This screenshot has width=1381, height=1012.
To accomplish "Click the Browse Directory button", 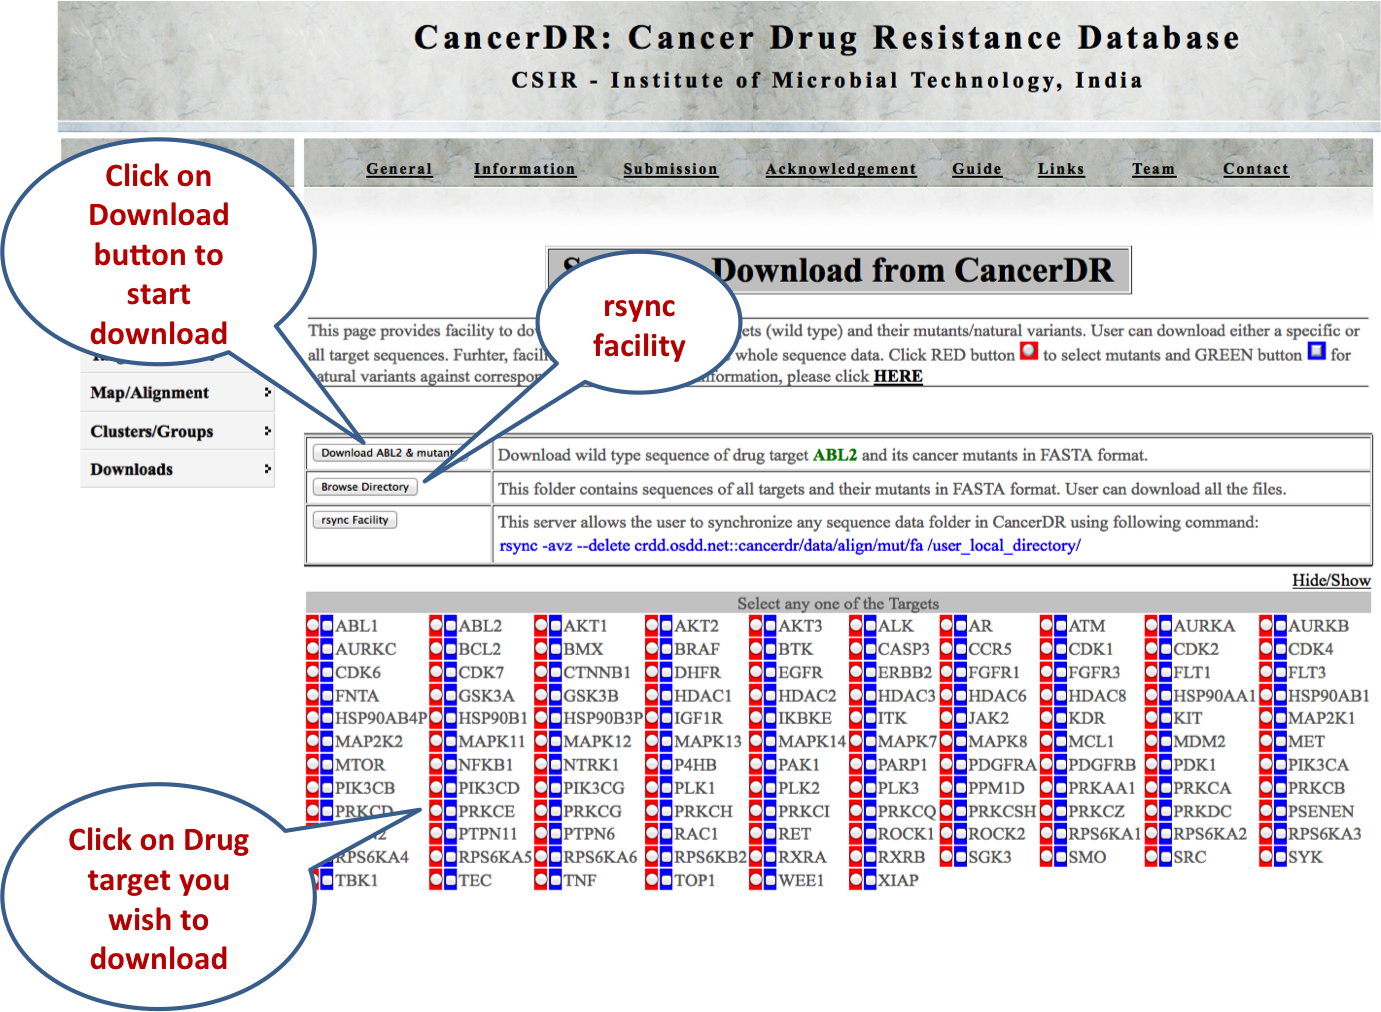I will [365, 487].
